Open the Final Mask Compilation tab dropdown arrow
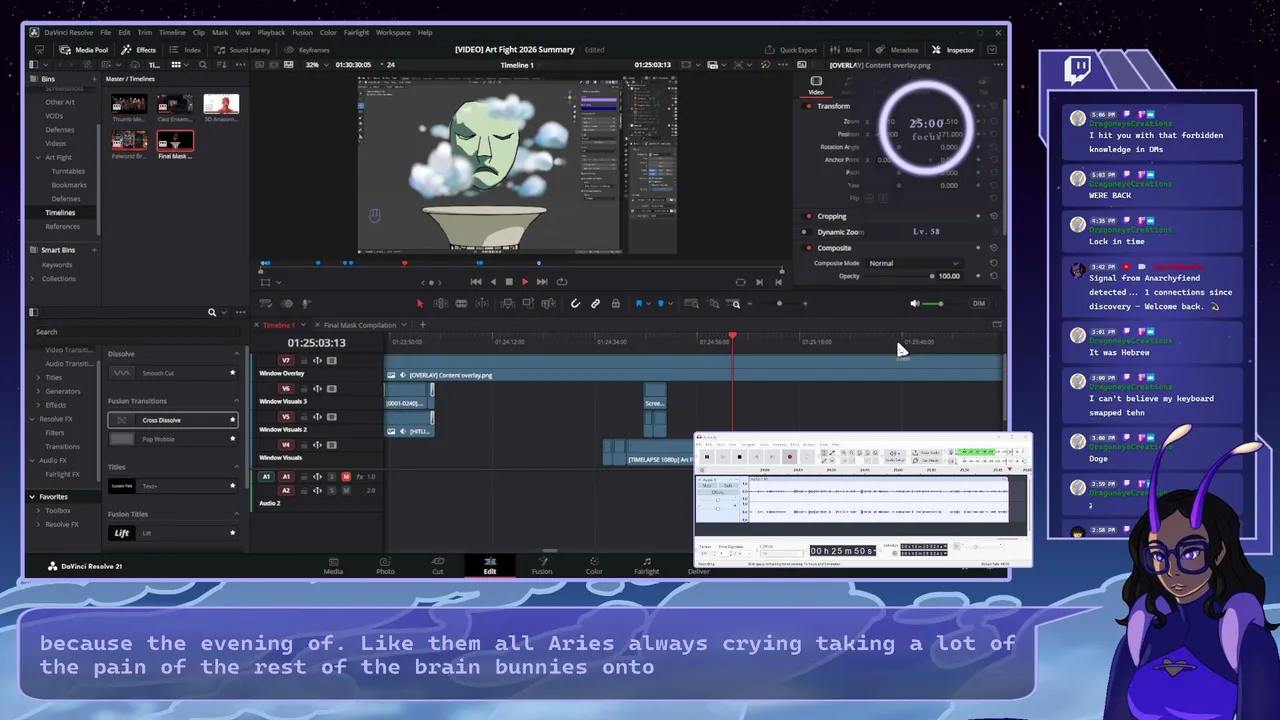The image size is (1280, 720). click(403, 325)
